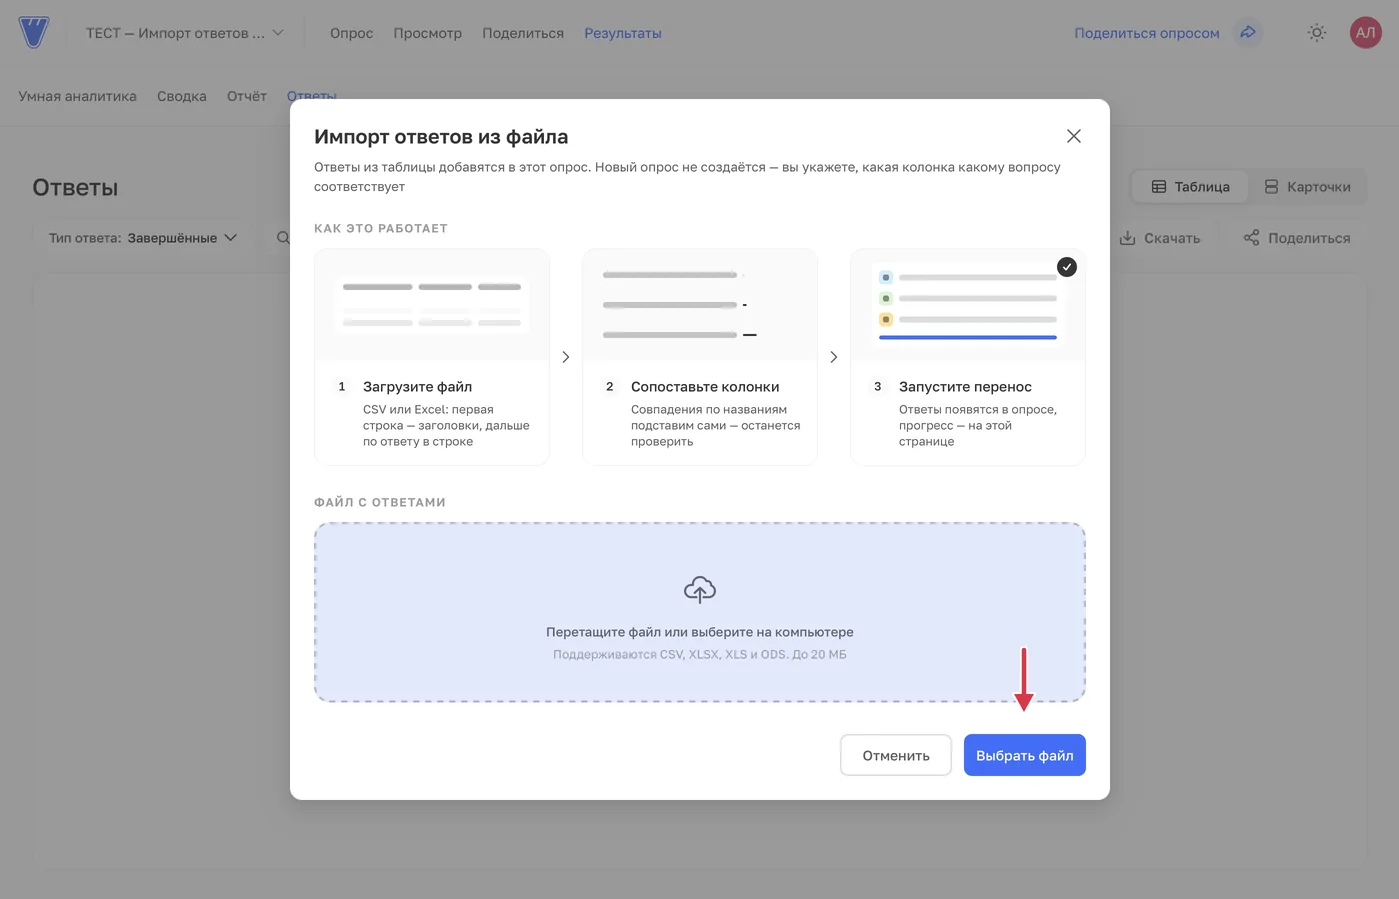Click the file drop zone area
The image size is (1399, 899).
coord(700,612)
